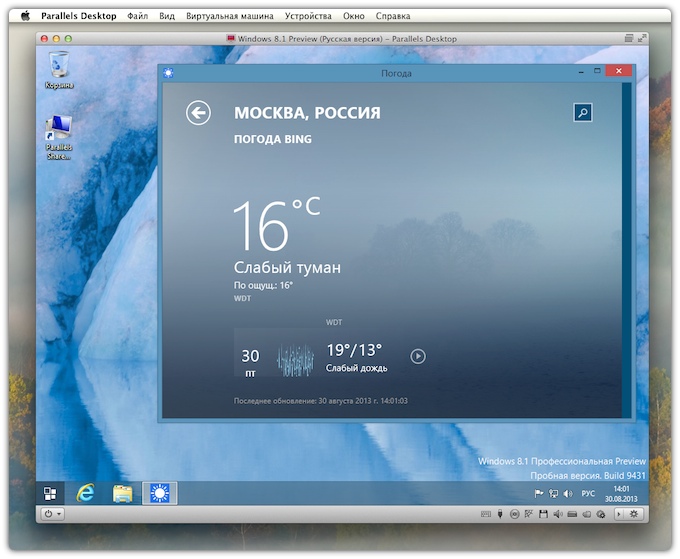Click the Parallels network adapter status icon

pyautogui.click(x=529, y=514)
